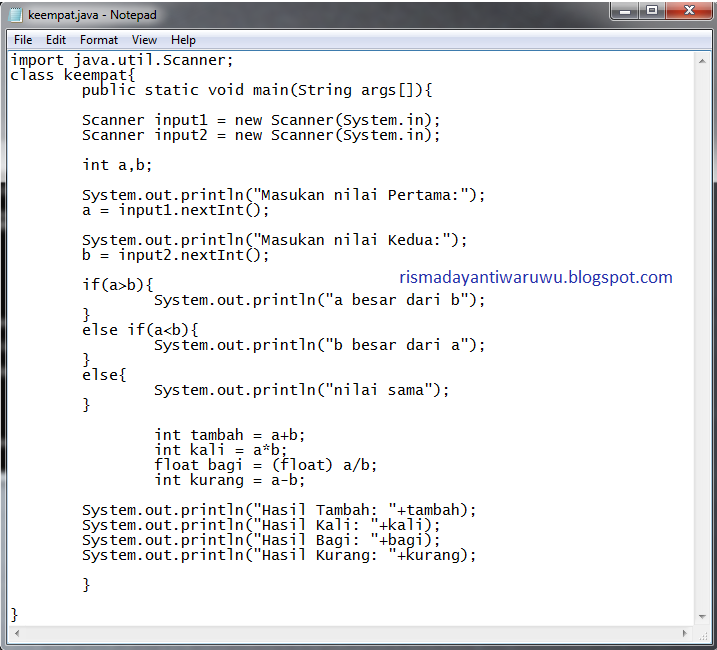
Task: Click the 'Hasil Kali:' println line
Action: pos(261,525)
